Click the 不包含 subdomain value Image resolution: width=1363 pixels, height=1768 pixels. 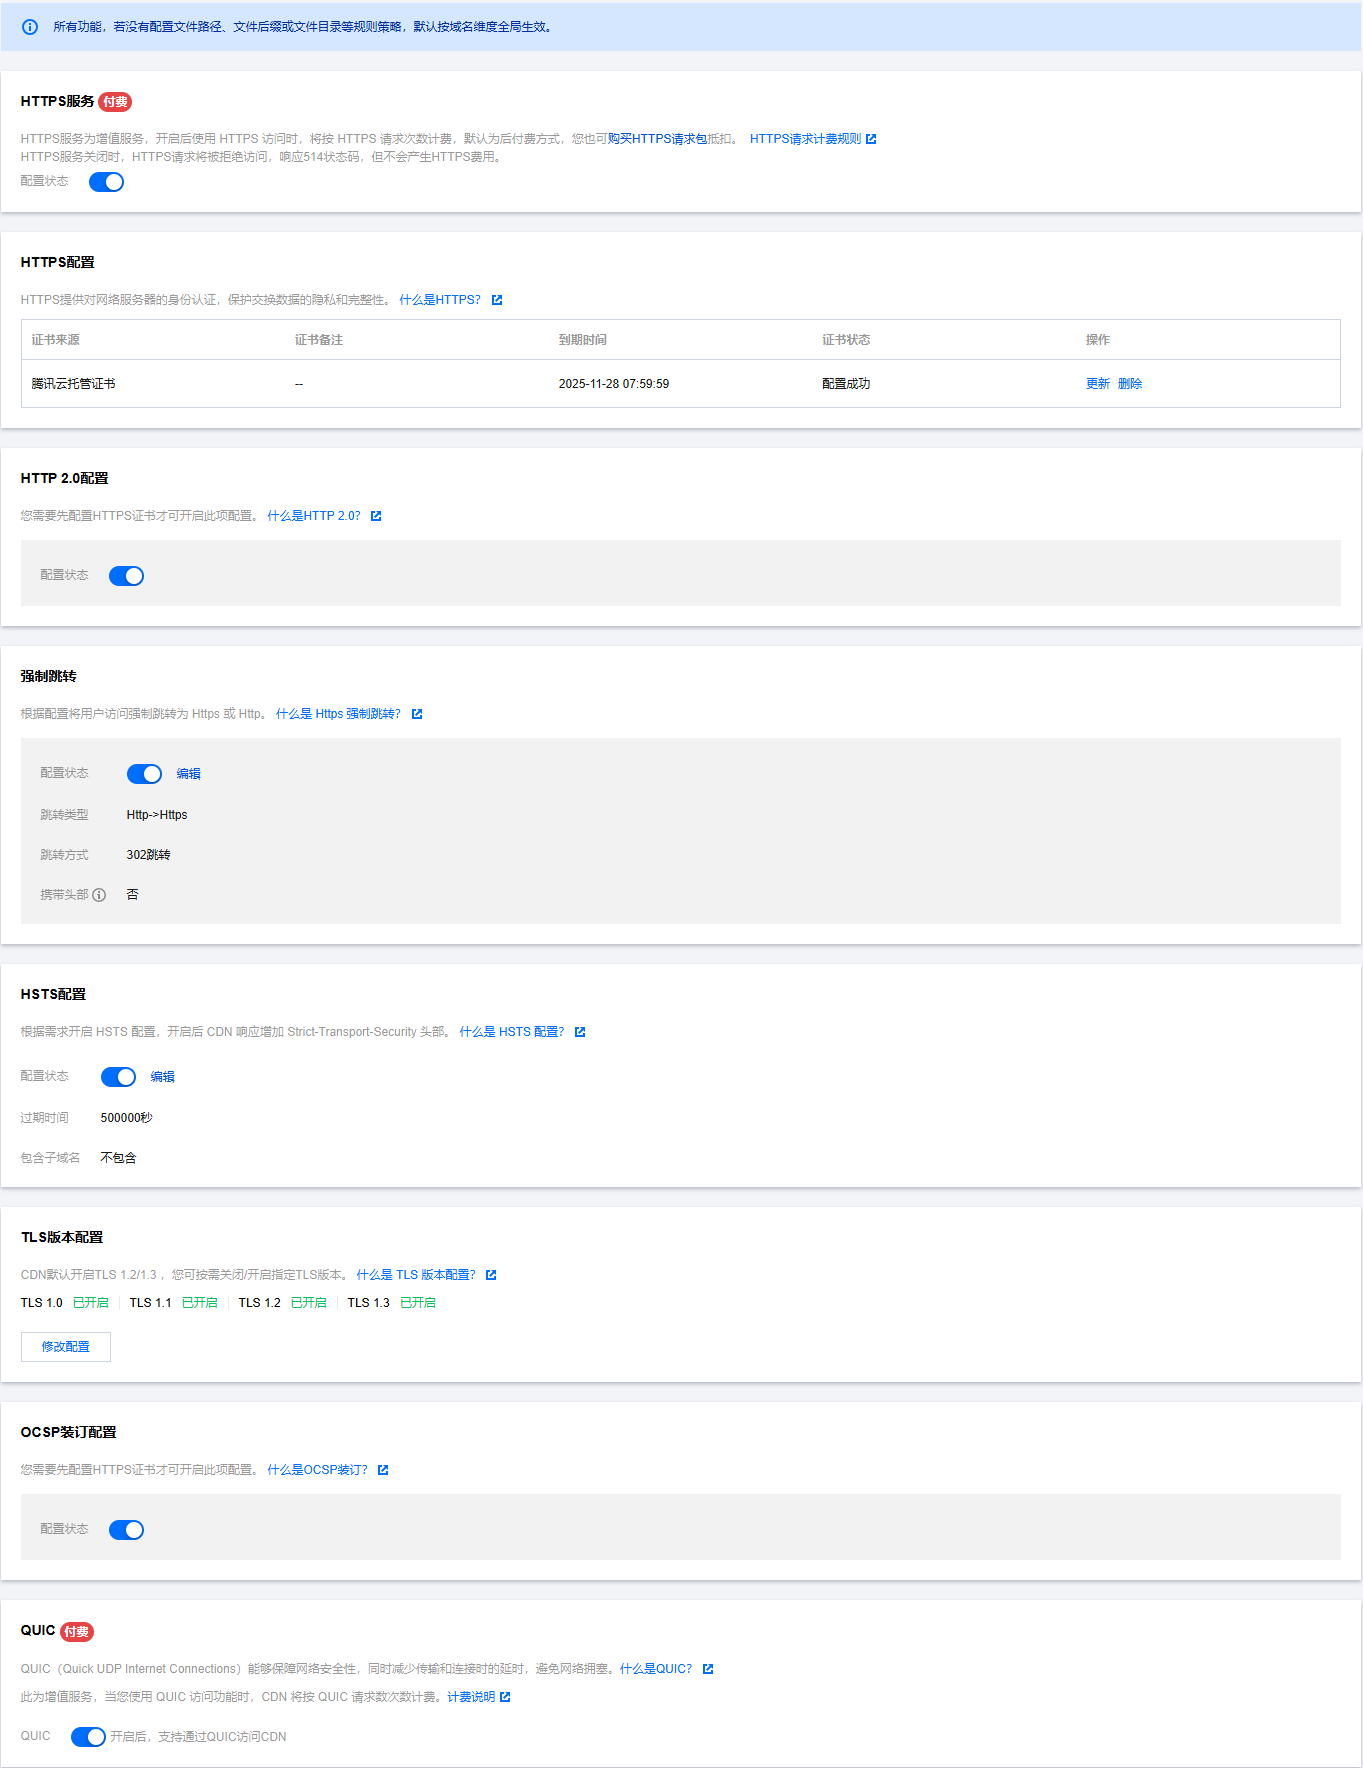pyautogui.click(x=119, y=1158)
